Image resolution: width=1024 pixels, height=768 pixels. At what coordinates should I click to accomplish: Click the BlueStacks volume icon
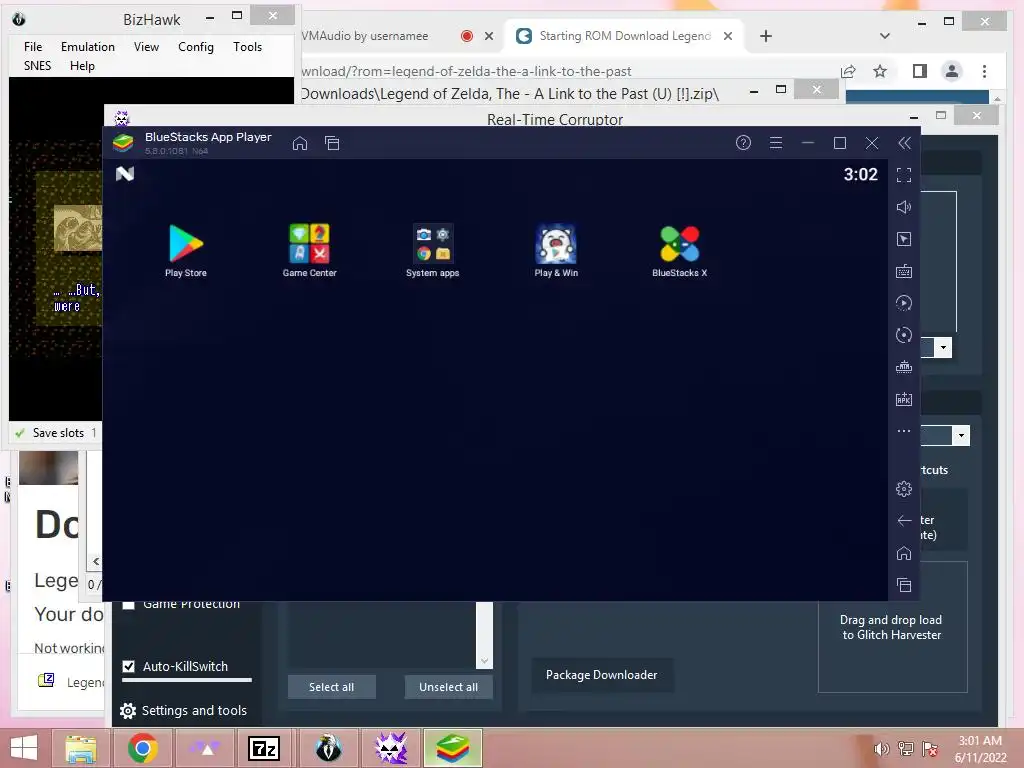pos(904,207)
